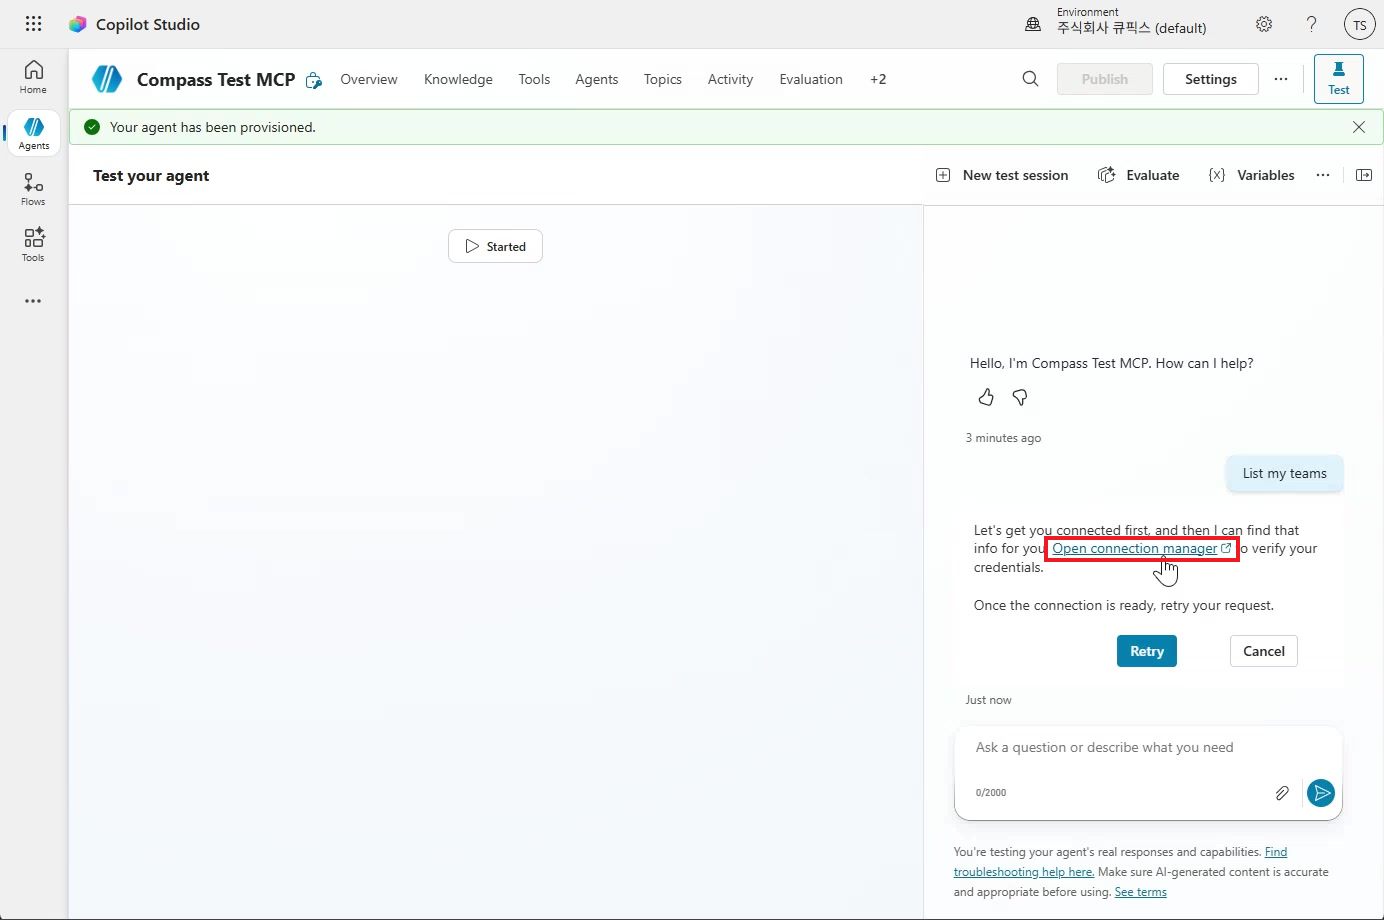Image resolution: width=1384 pixels, height=920 pixels.
Task: Open Flows in the left sidebar
Action: 33,189
